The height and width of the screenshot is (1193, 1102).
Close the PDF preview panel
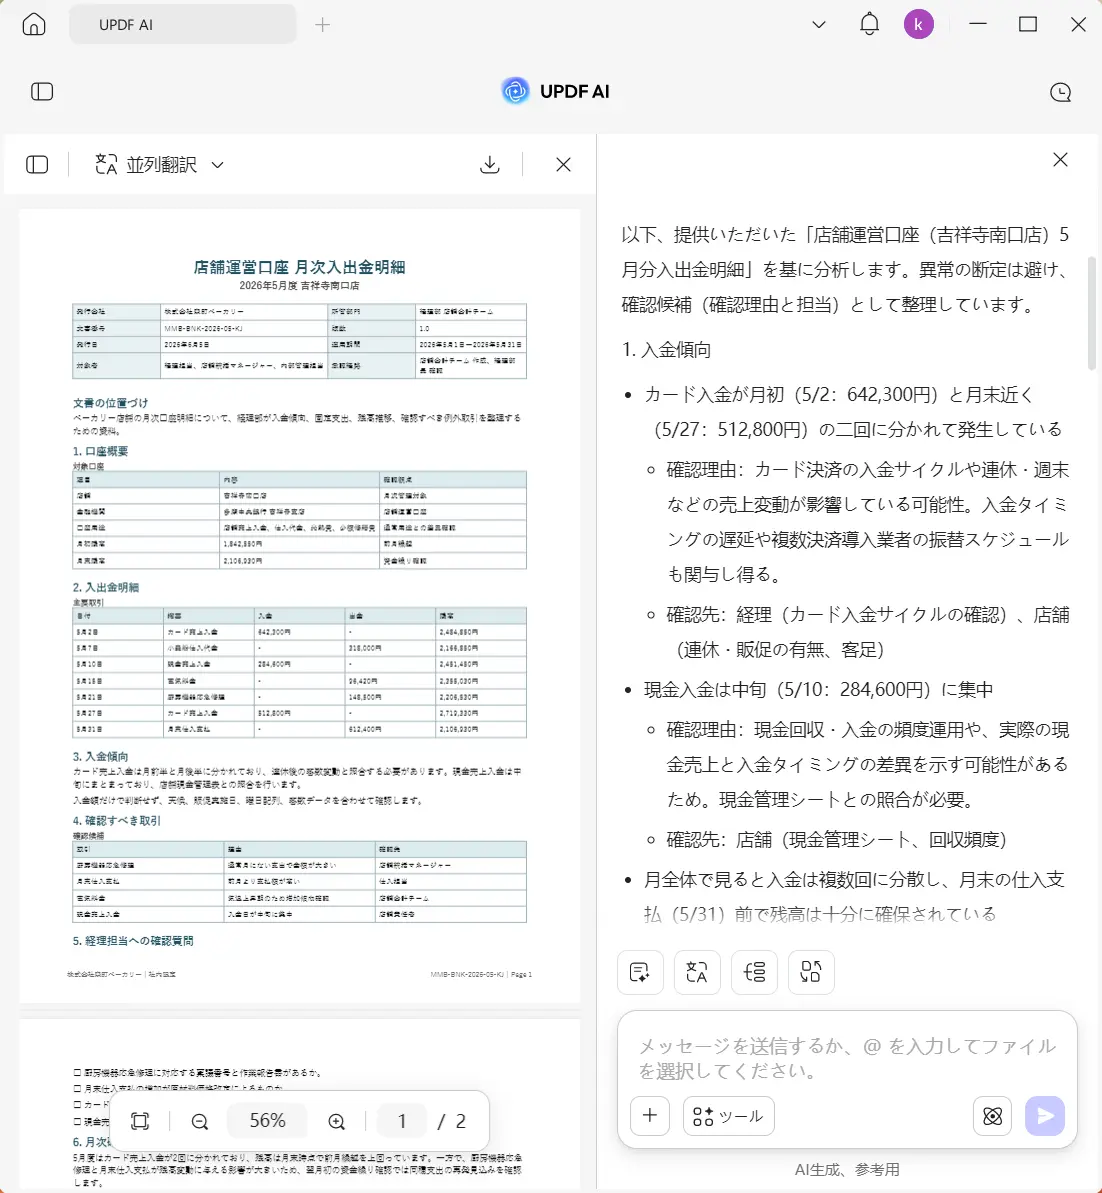[x=563, y=164]
